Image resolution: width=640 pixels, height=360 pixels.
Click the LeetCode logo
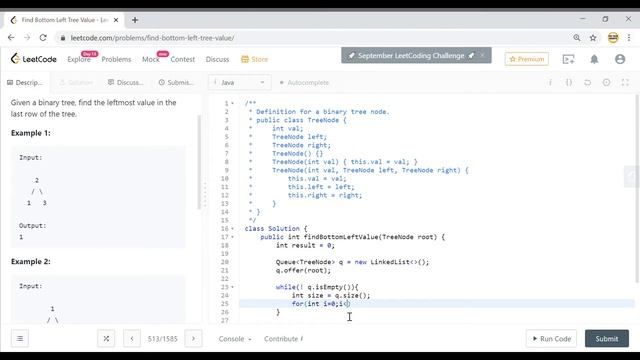pyautogui.click(x=34, y=59)
